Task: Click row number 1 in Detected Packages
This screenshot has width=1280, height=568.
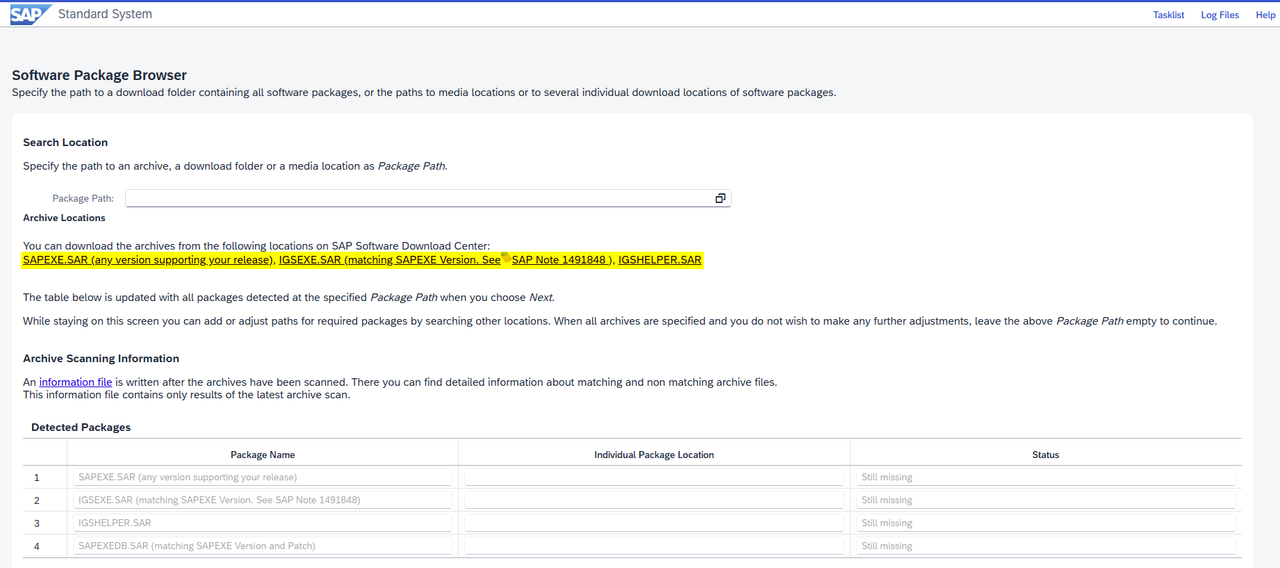Action: pyautogui.click(x=37, y=477)
